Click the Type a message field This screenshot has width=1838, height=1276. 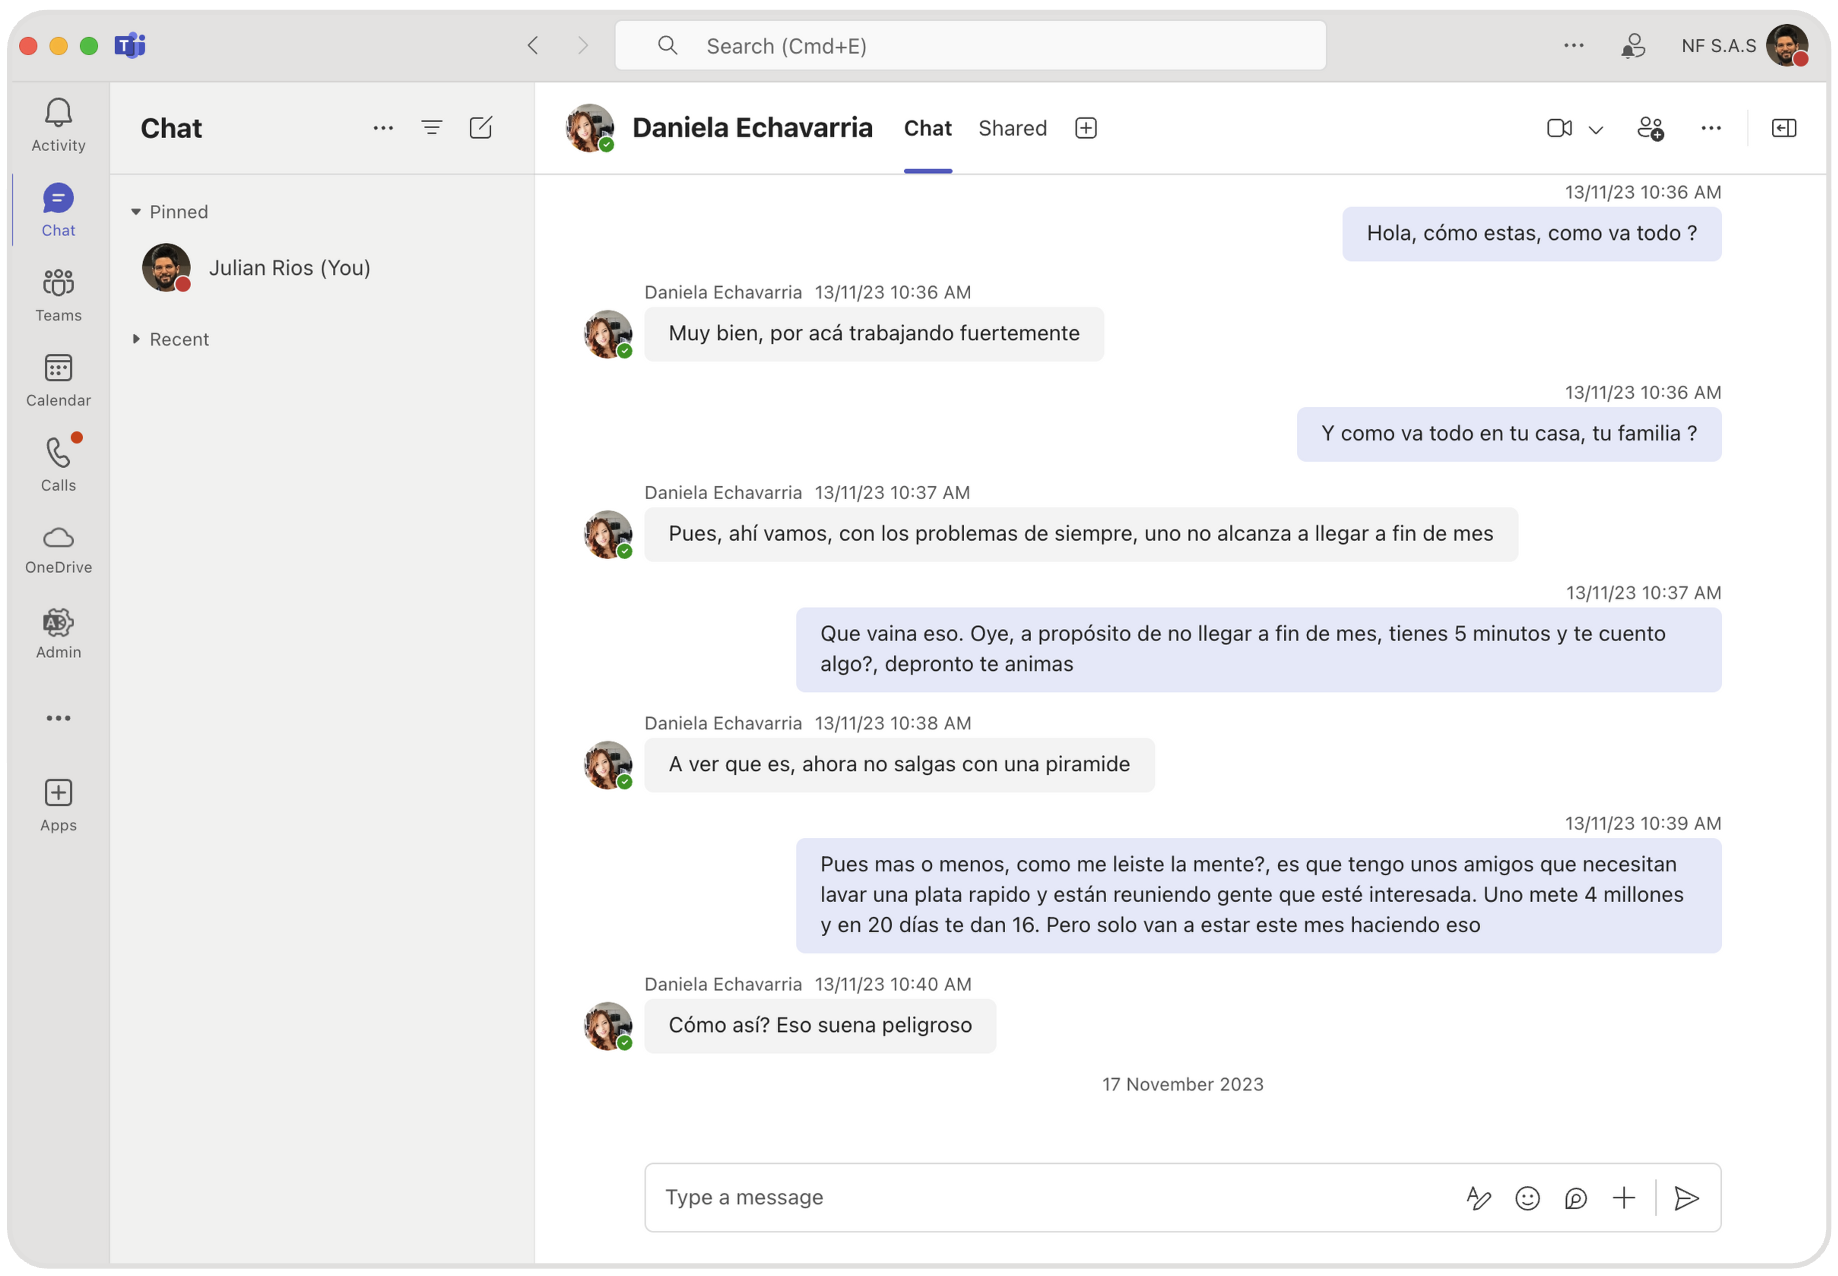pos(1050,1198)
